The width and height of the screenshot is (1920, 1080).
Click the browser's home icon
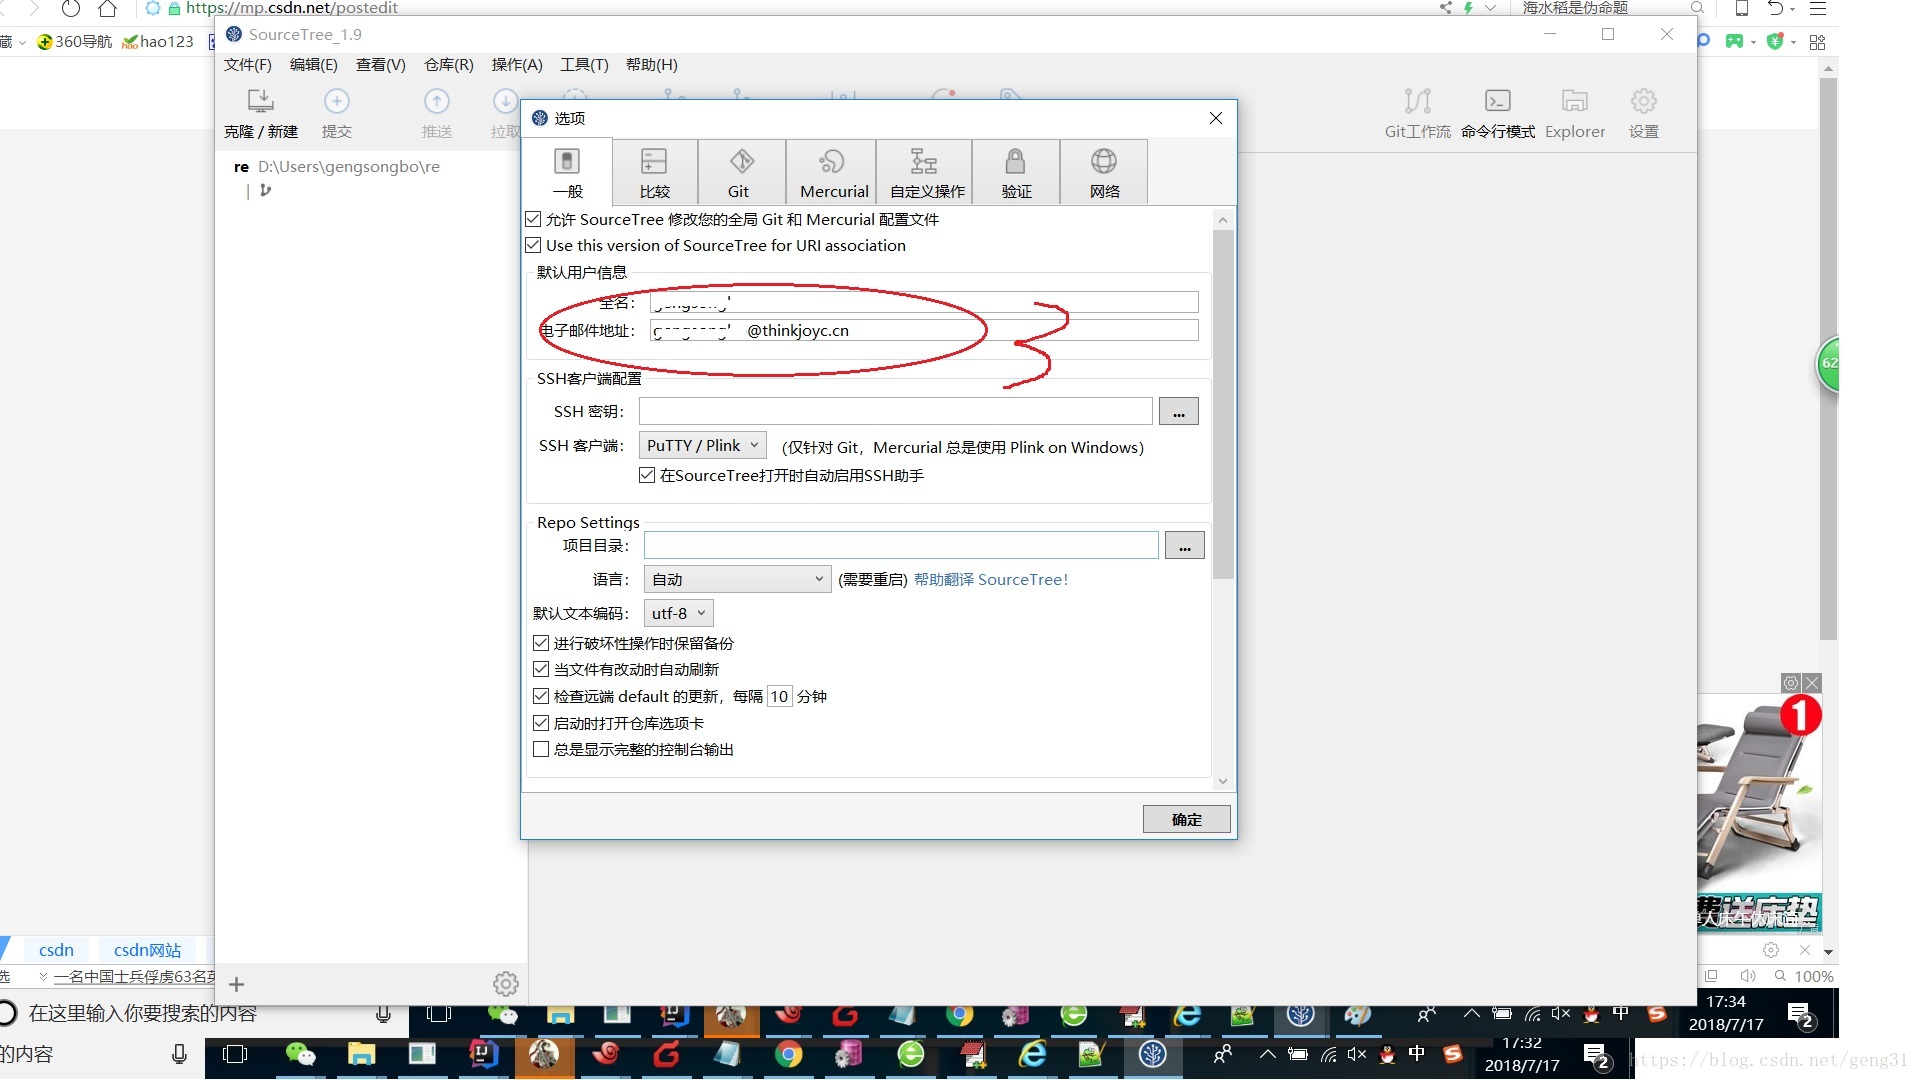[108, 9]
